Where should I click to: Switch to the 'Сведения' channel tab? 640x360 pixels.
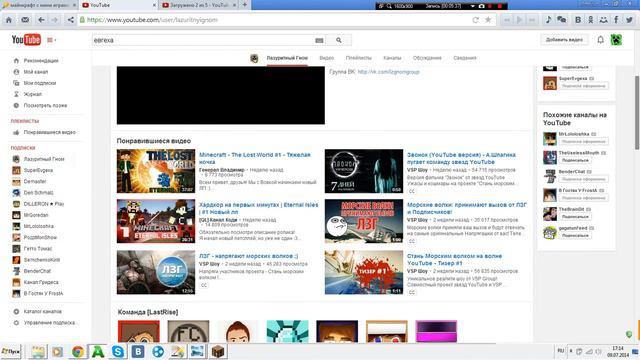(x=465, y=58)
